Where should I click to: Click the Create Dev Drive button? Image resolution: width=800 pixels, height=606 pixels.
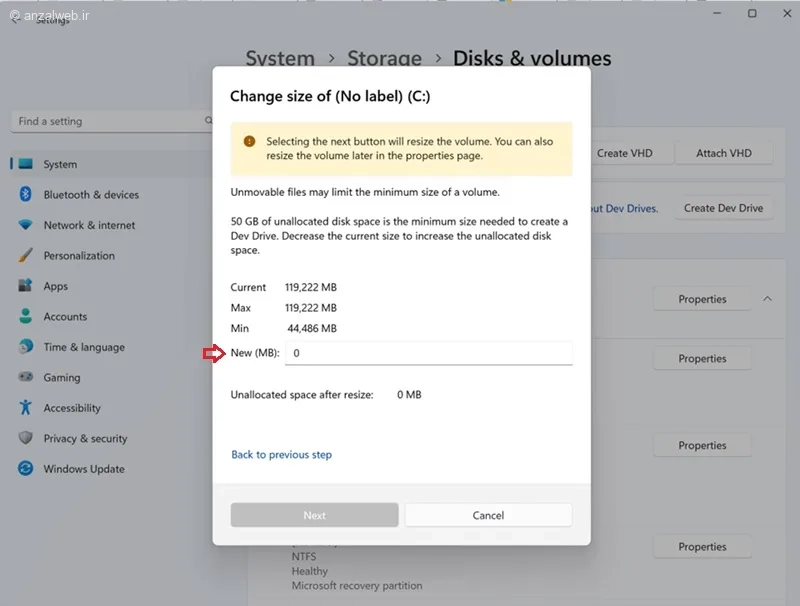723,208
